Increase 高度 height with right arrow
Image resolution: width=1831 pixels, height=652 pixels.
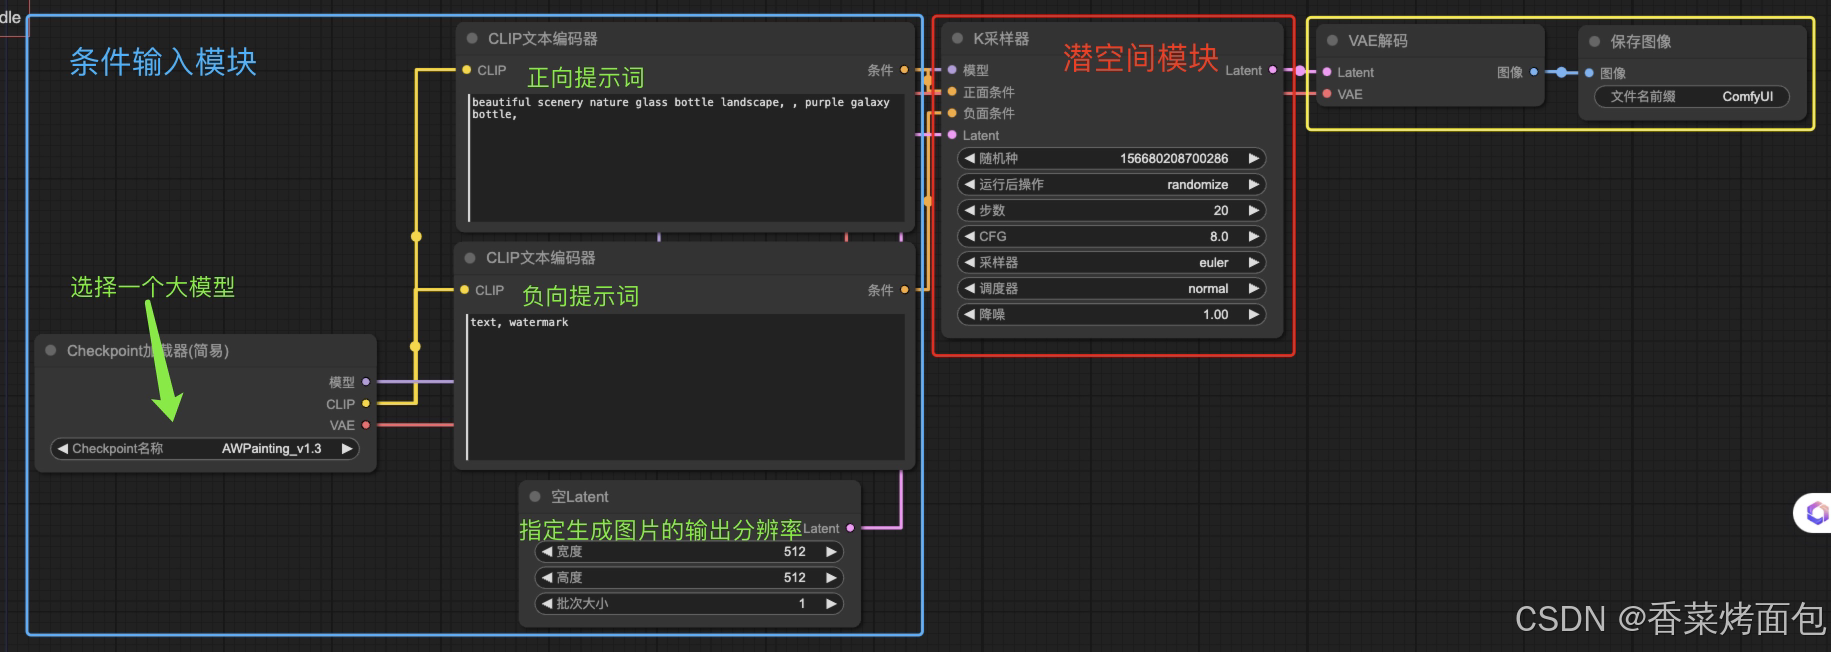click(x=831, y=577)
